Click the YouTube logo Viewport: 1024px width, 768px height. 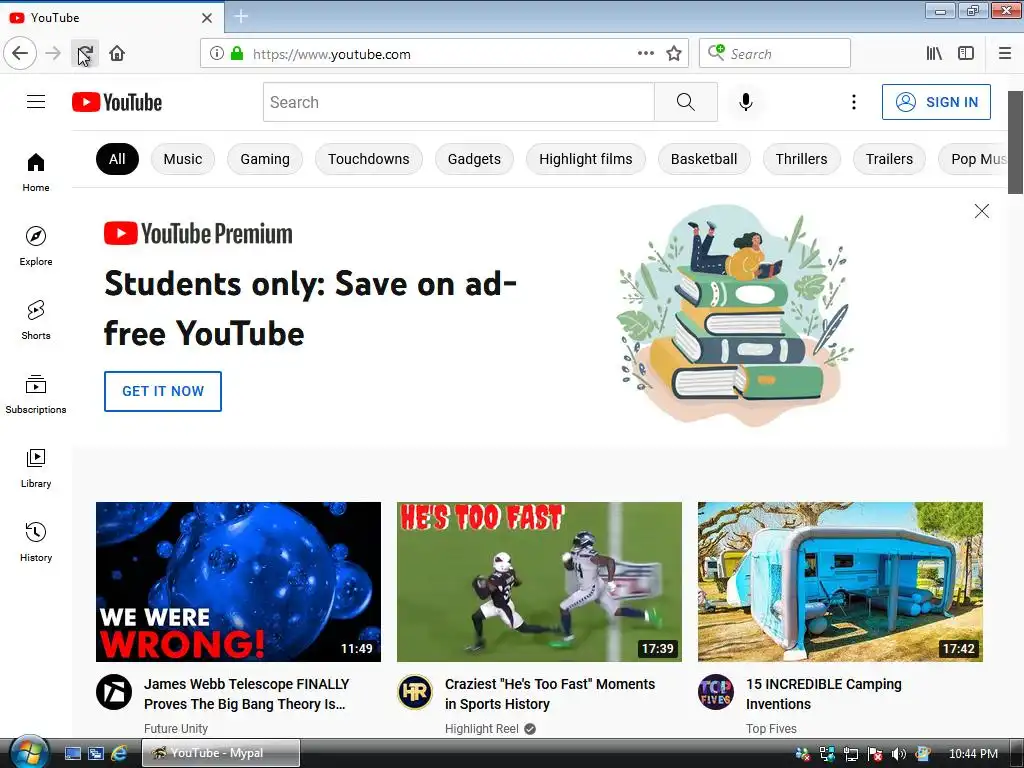(117, 103)
